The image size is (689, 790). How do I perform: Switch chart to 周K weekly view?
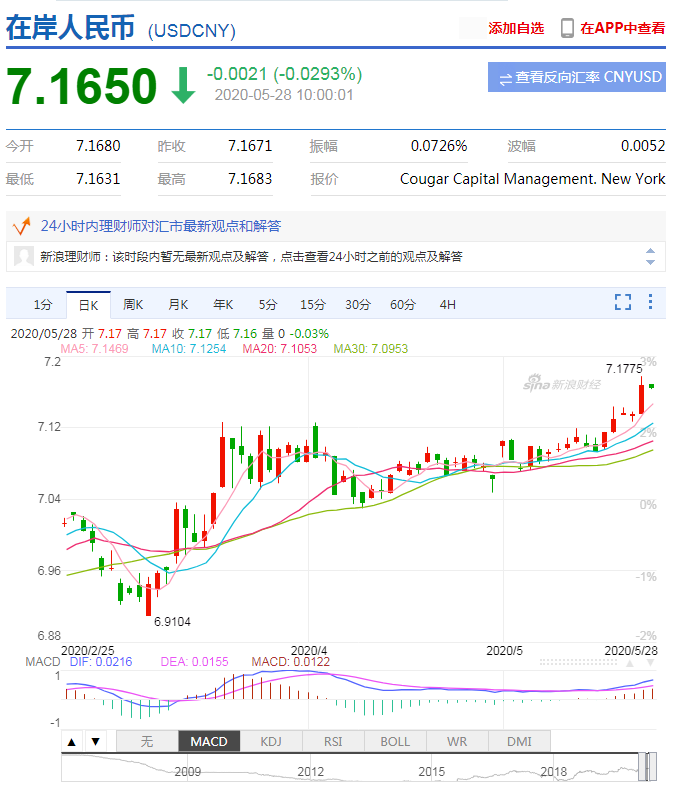133,304
